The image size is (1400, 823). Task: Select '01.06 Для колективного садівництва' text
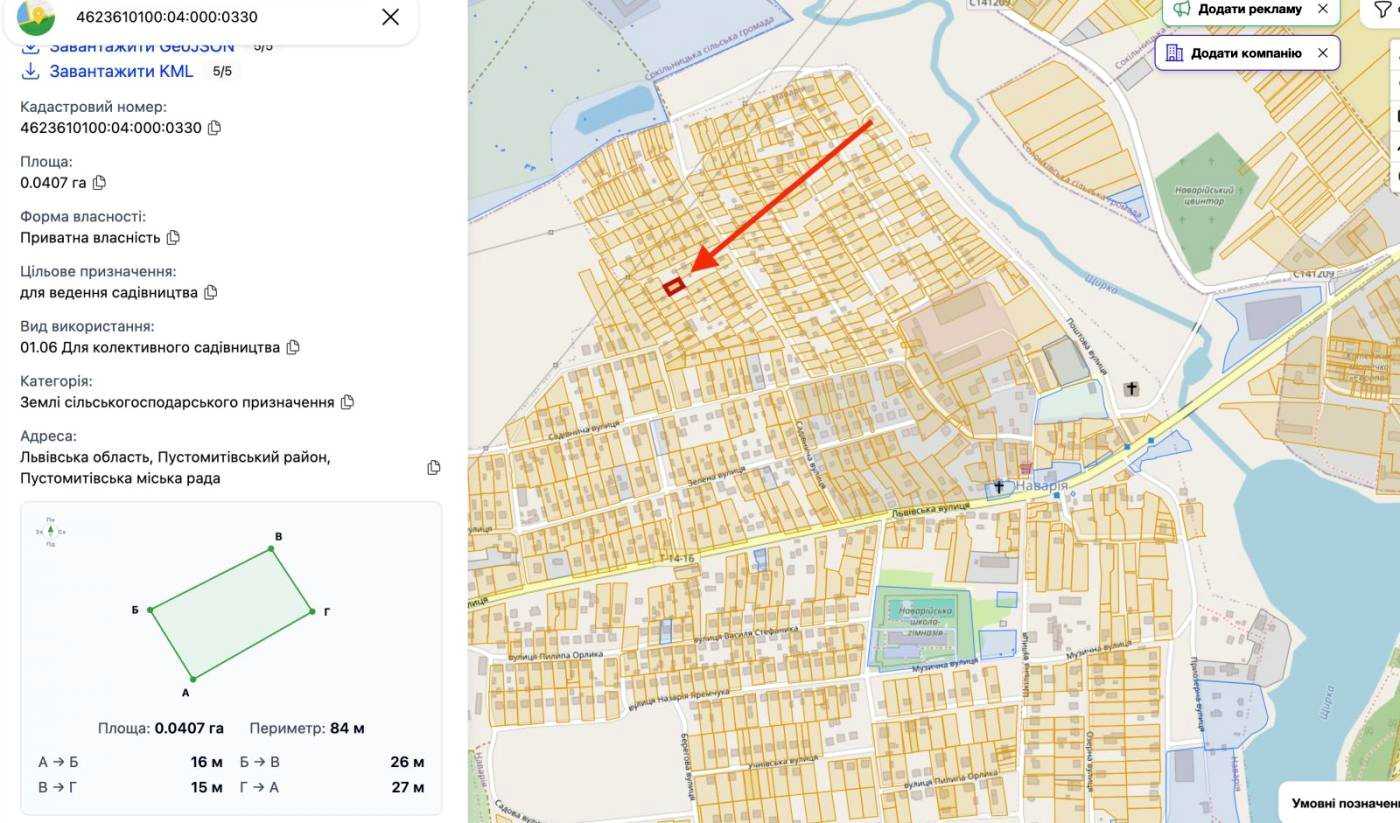point(150,348)
